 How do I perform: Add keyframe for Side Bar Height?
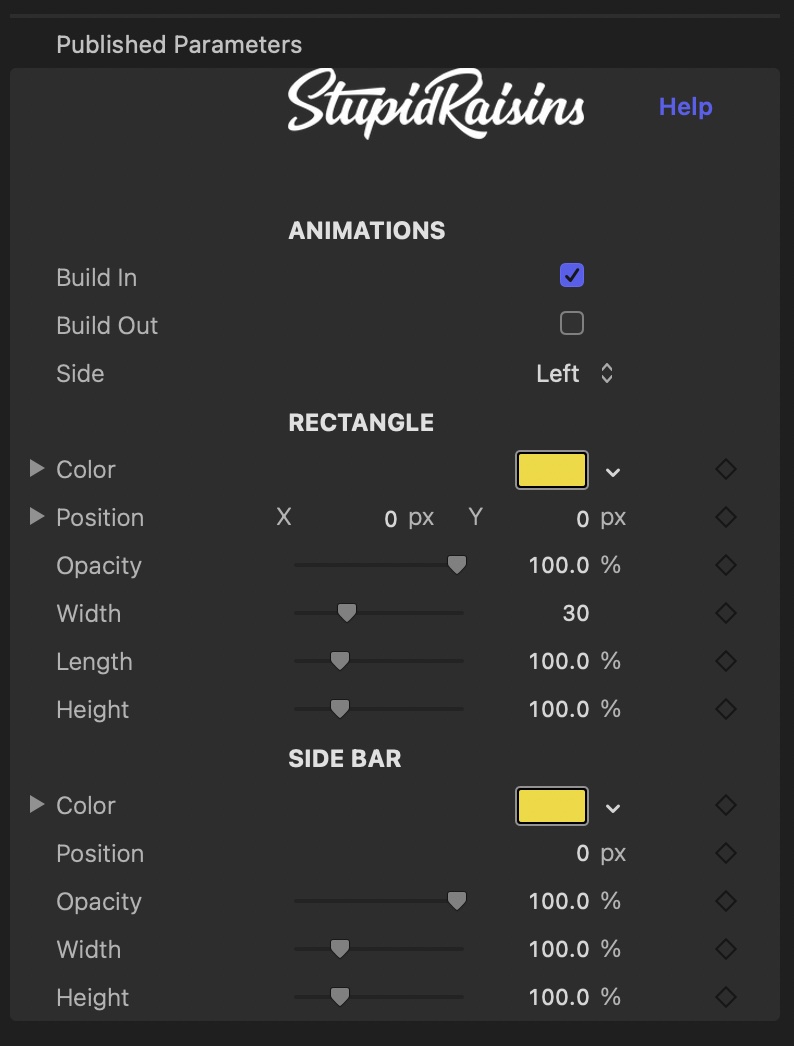[725, 997]
